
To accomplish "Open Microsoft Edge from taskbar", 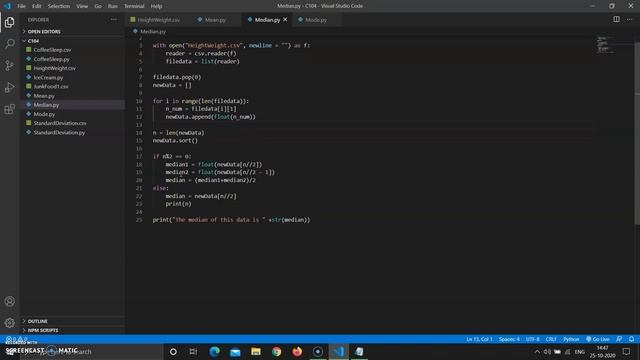I will [214, 351].
